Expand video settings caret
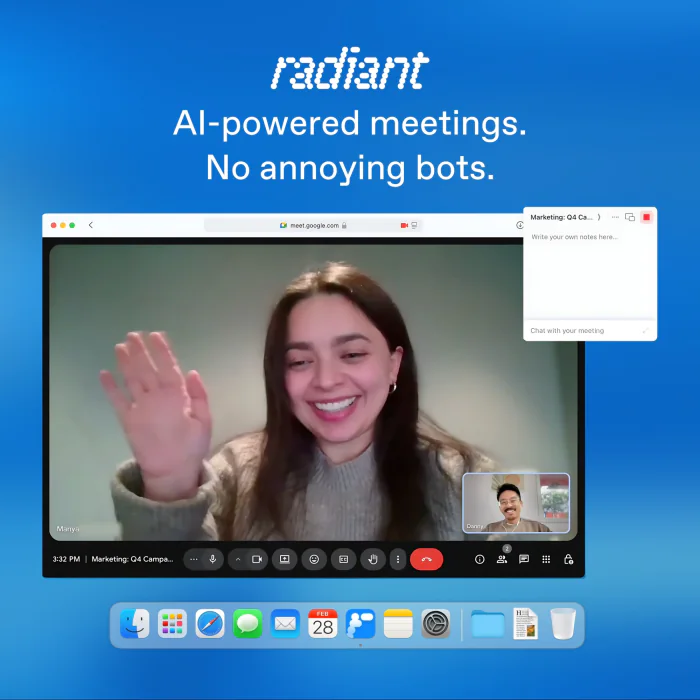The width and height of the screenshot is (700, 700). 238,559
